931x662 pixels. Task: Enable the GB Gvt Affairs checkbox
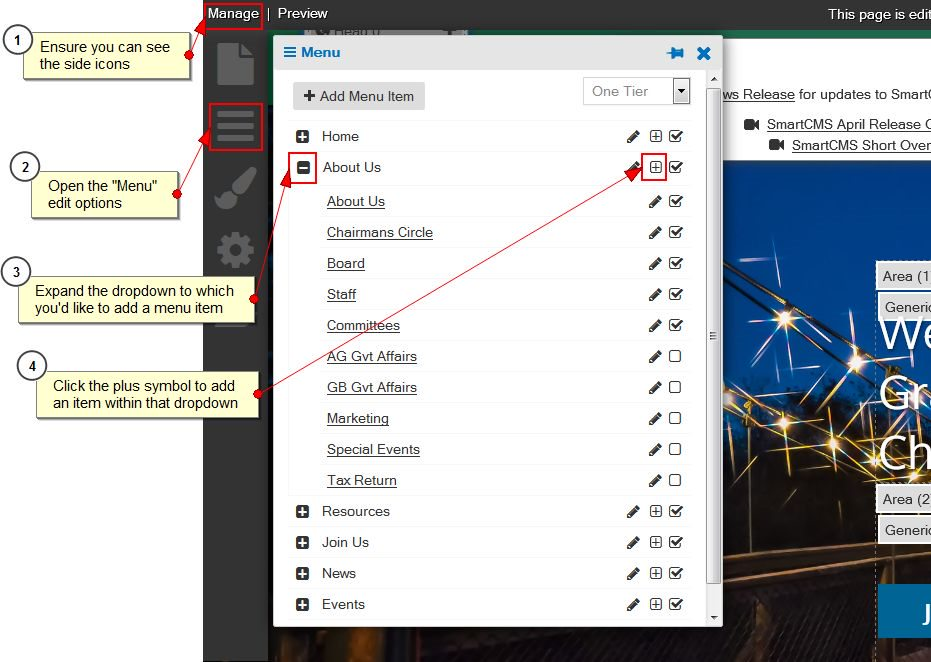(675, 387)
